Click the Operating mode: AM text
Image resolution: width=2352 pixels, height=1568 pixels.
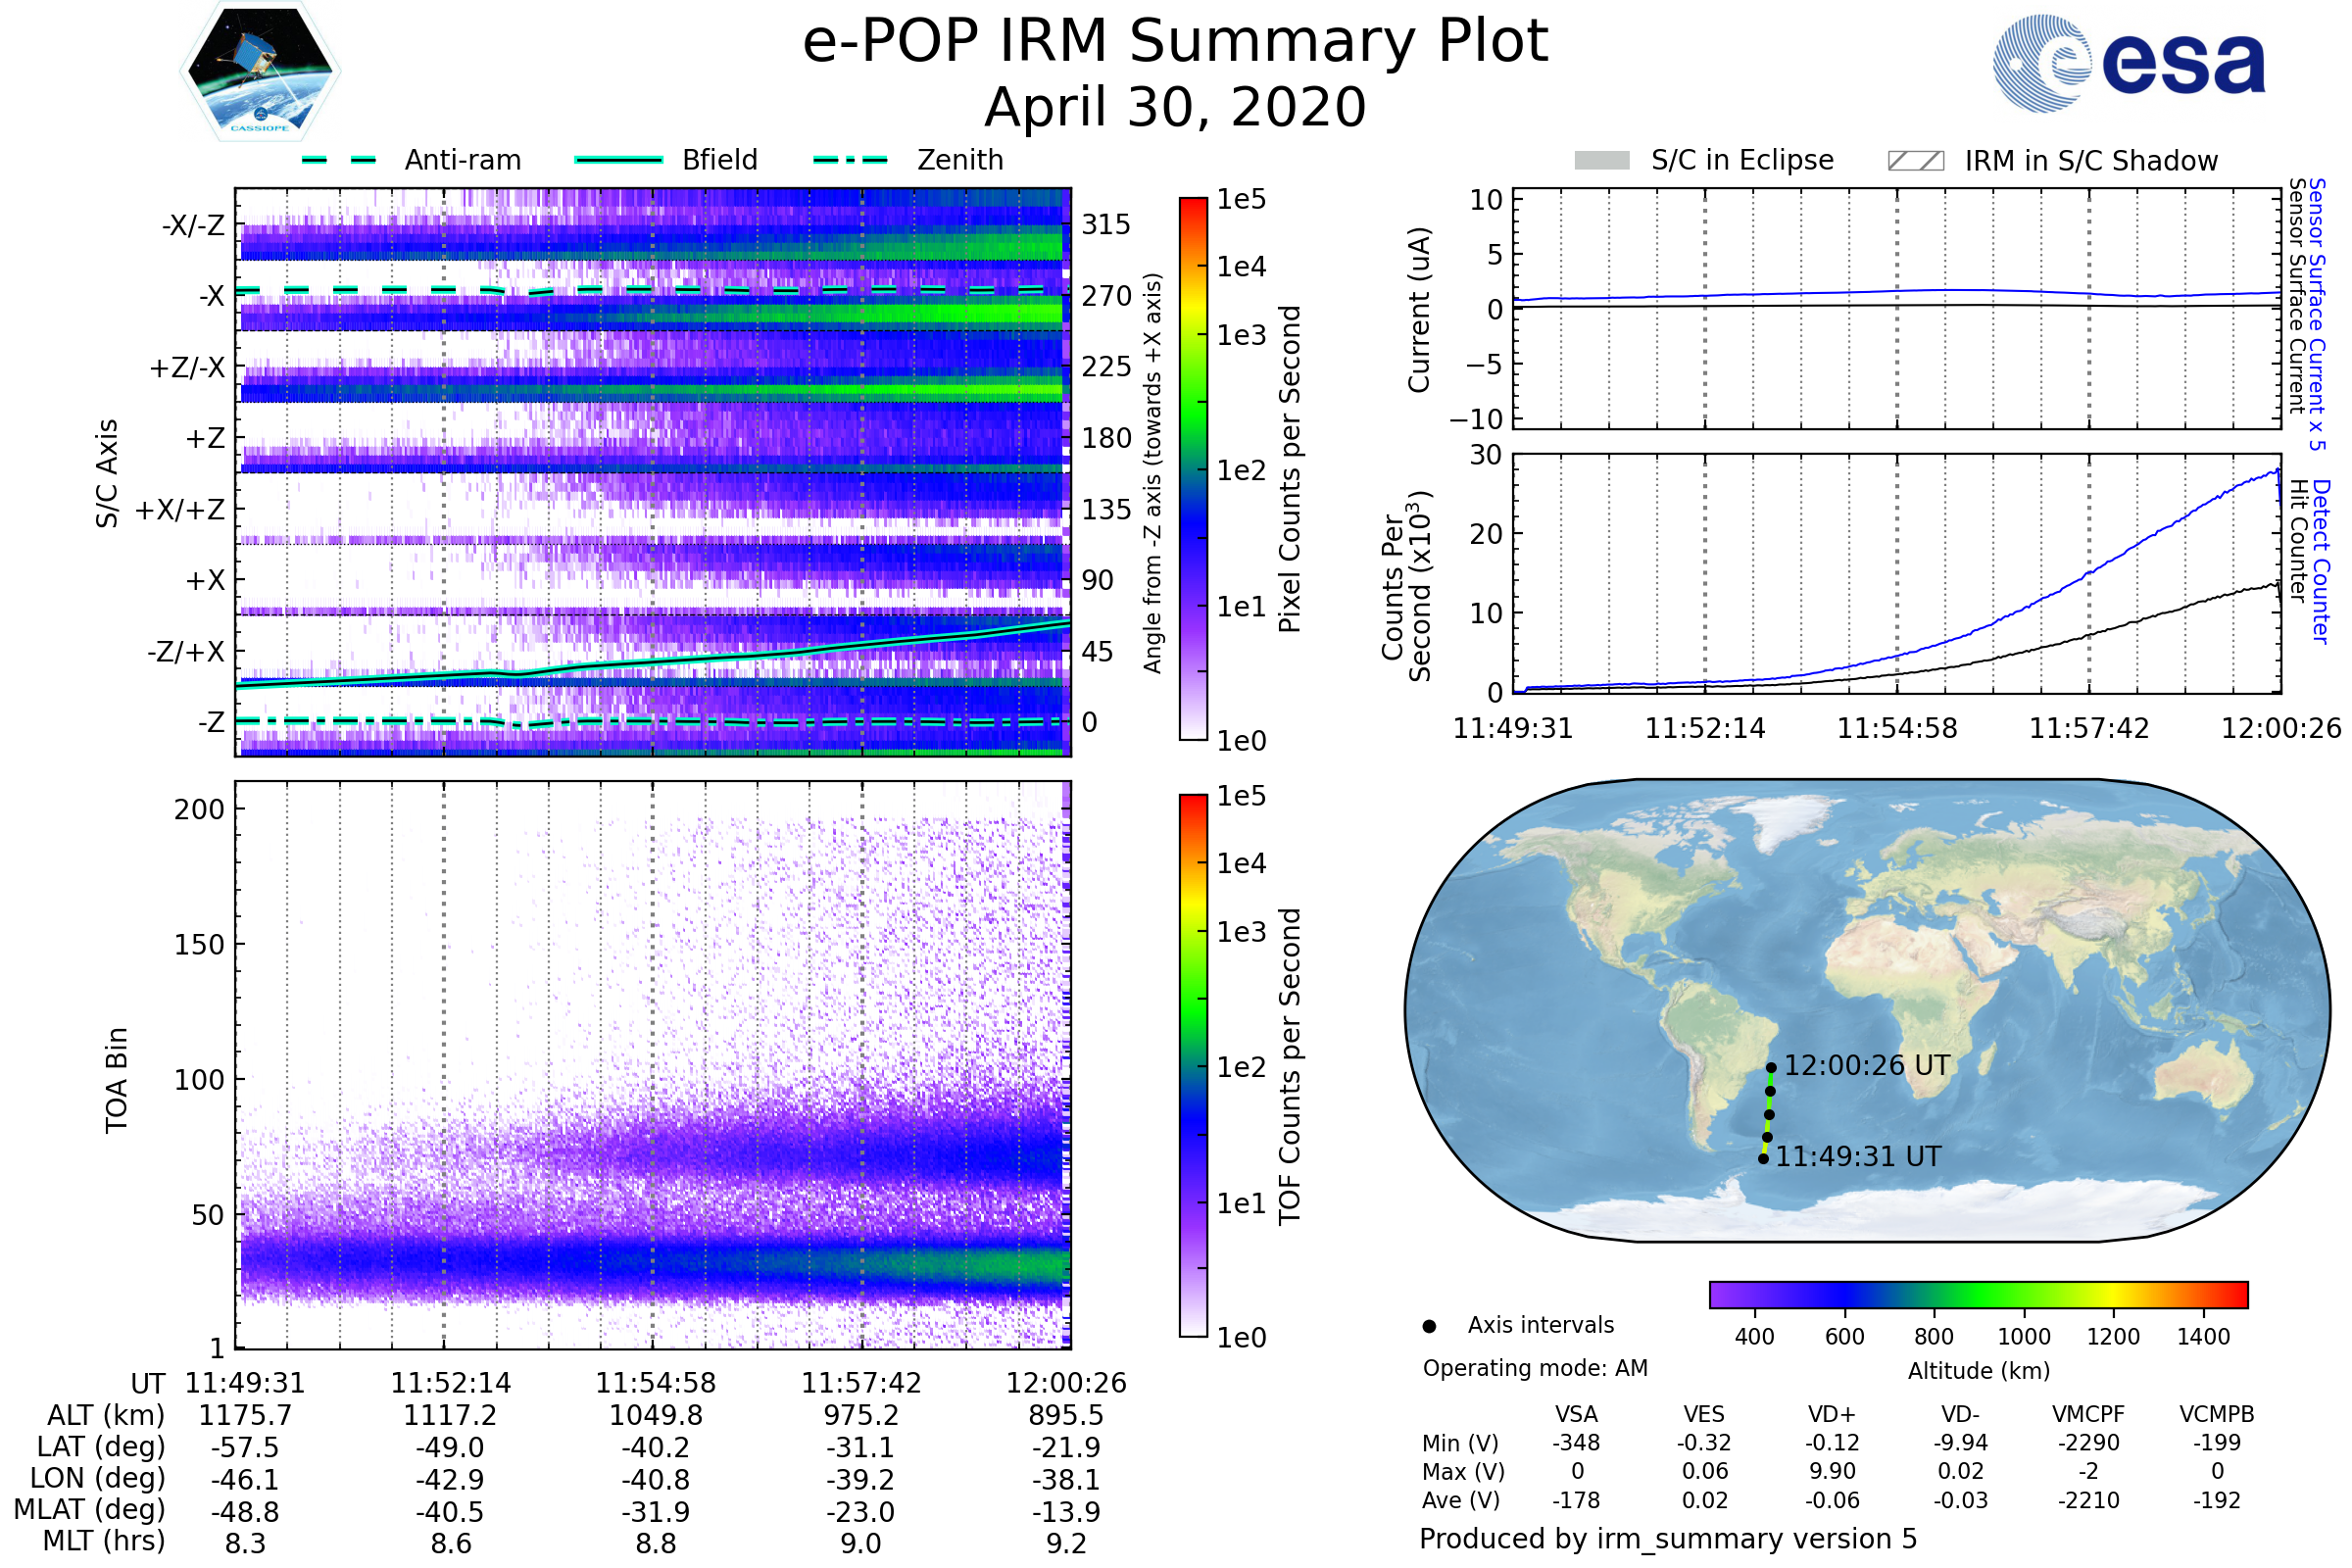tap(1534, 1368)
